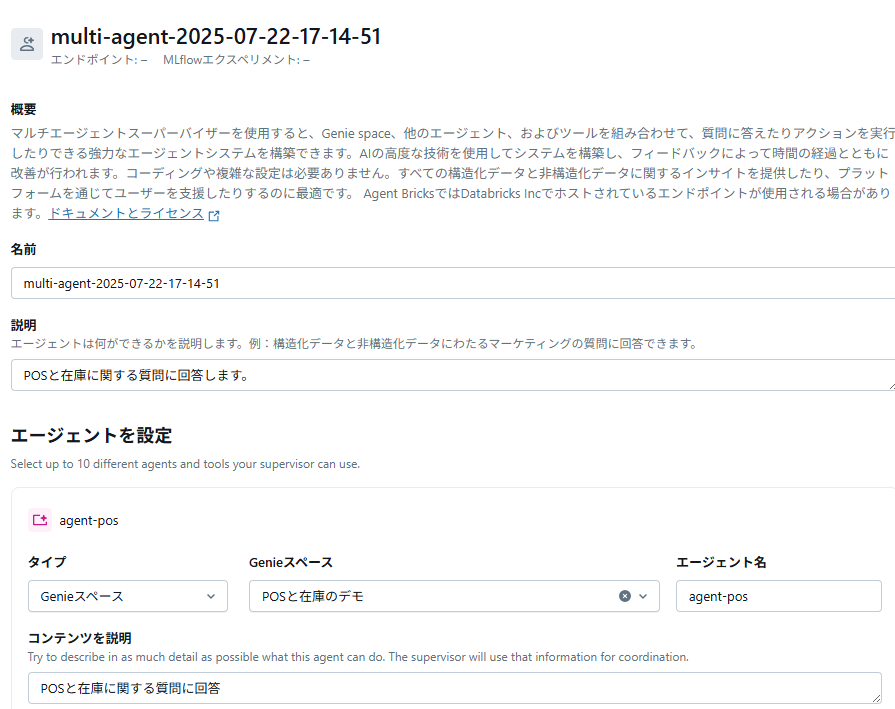The image size is (895, 709).
Task: Click the コンテンツを説明 label
Action: pos(80,638)
